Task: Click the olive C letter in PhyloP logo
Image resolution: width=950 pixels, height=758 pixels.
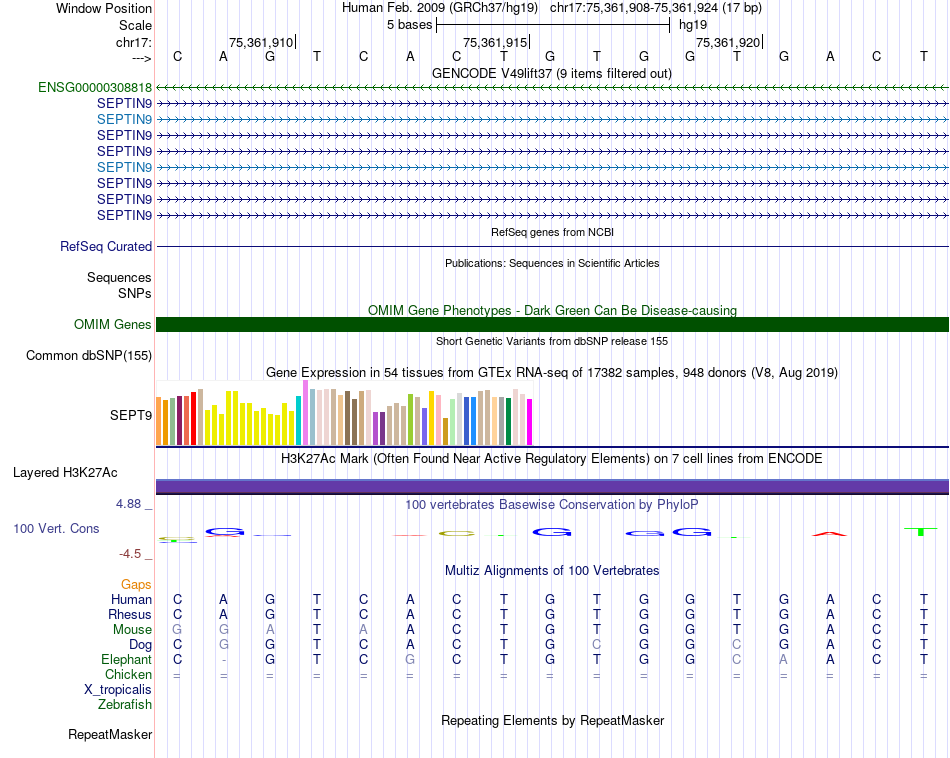Action: 457,533
